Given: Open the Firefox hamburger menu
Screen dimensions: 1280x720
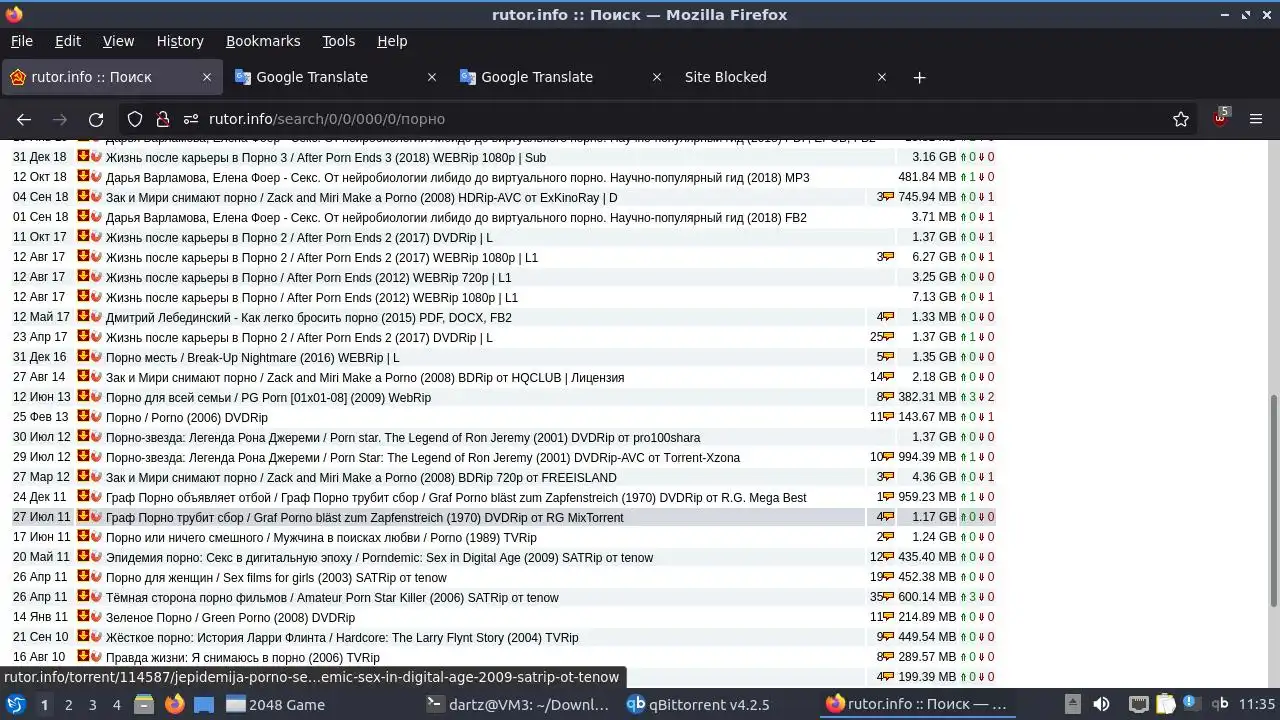Looking at the screenshot, I should pos(1256,119).
